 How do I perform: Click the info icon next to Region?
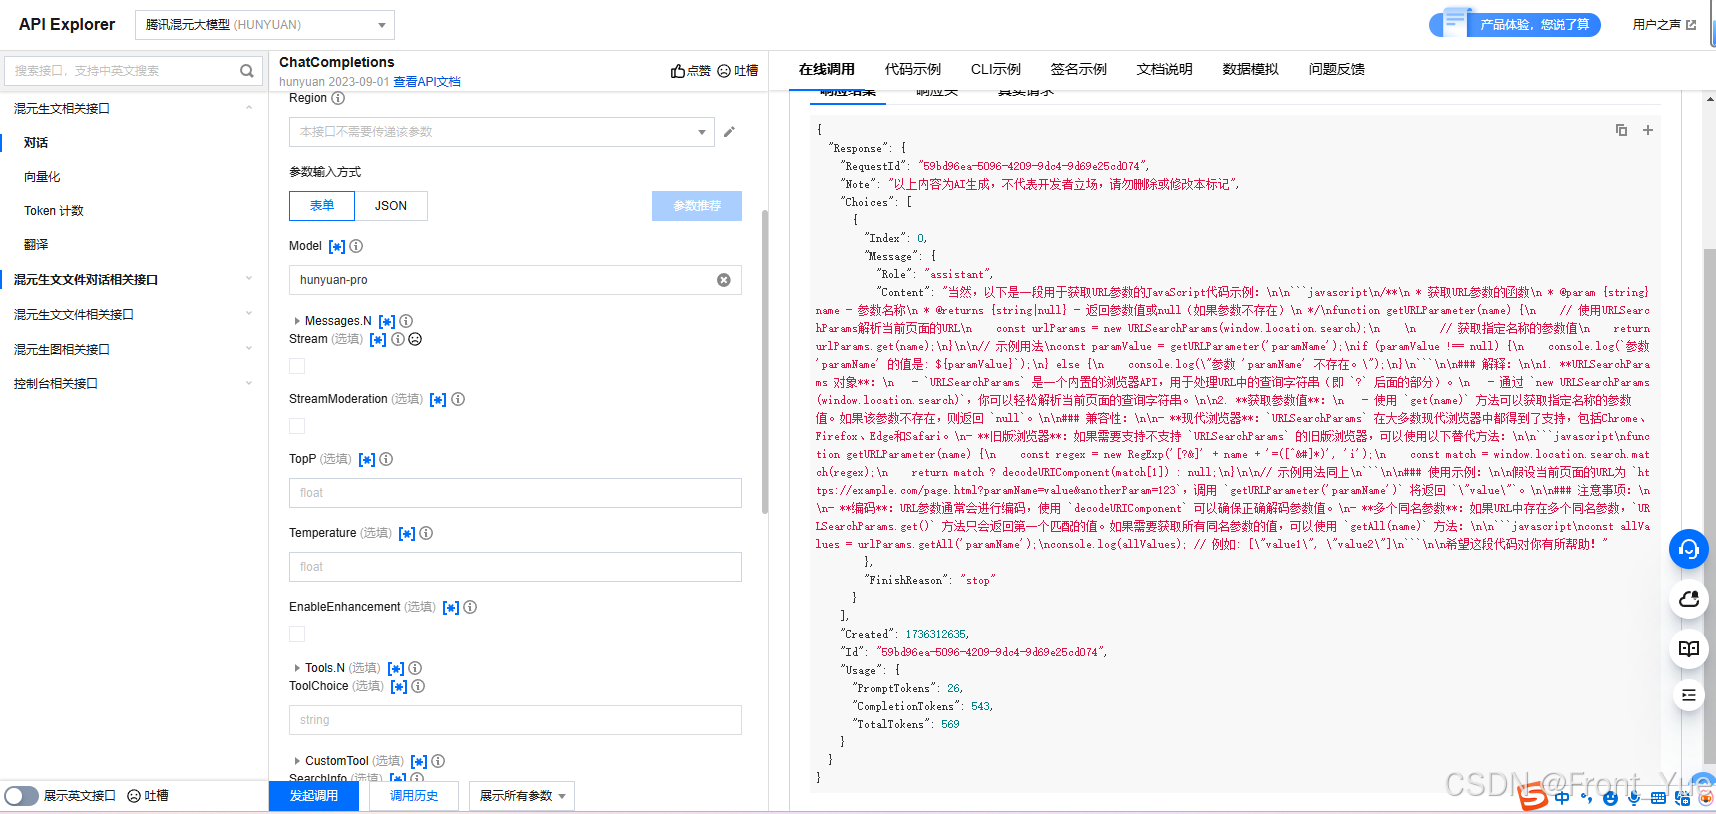(x=338, y=98)
